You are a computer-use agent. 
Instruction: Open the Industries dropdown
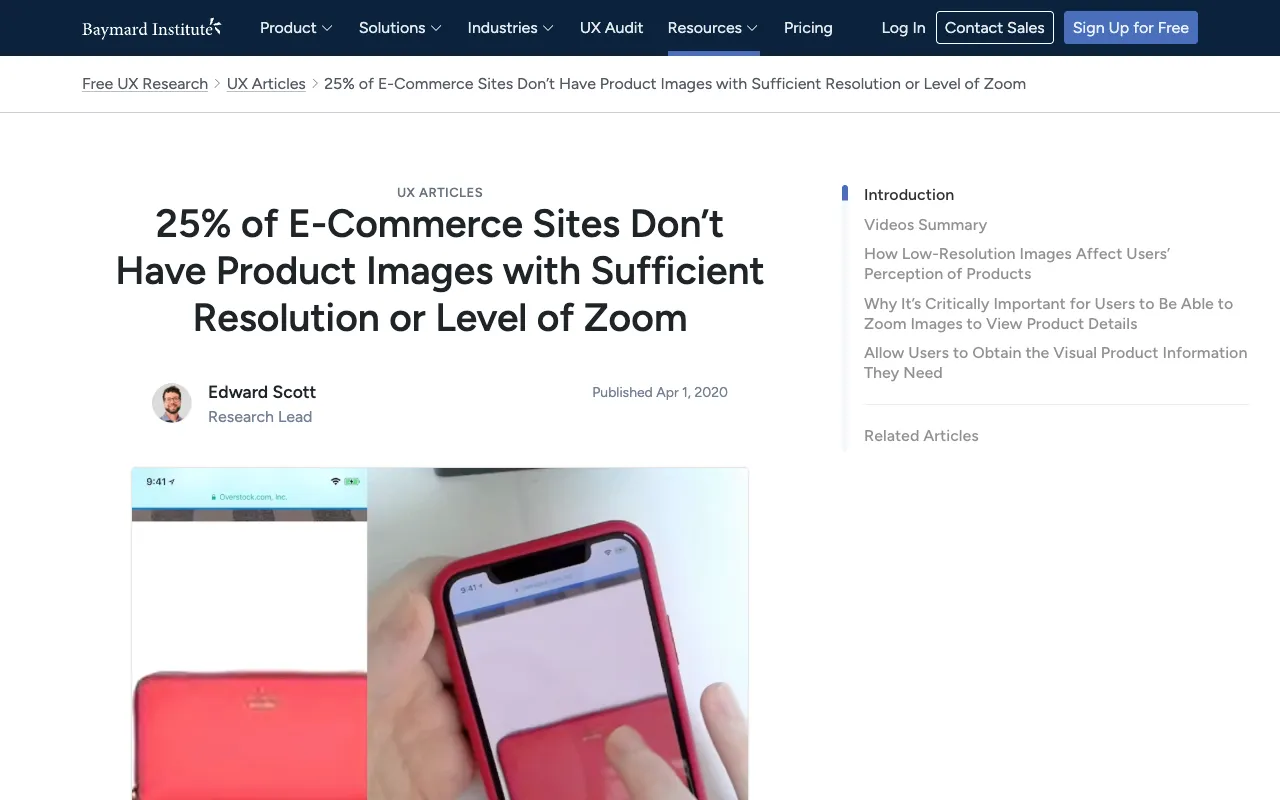(510, 28)
